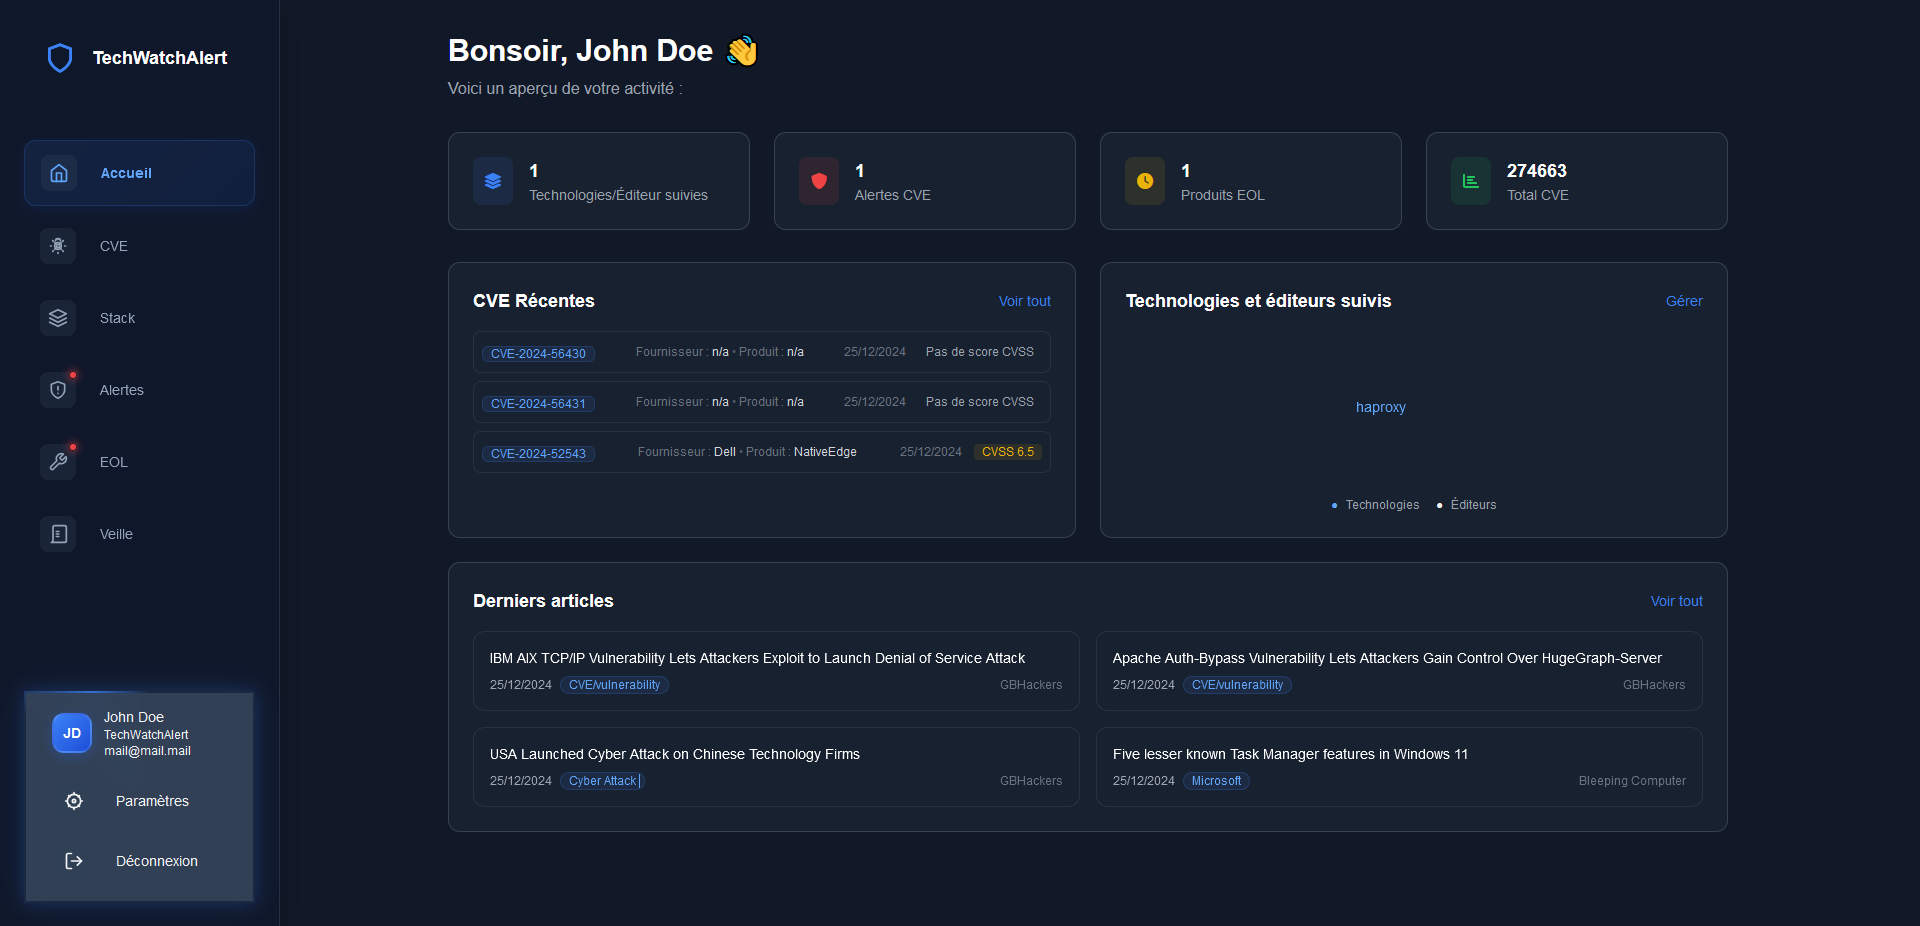This screenshot has height=926, width=1920.
Task: Open the Alertes CVE stat card
Action: click(x=925, y=181)
